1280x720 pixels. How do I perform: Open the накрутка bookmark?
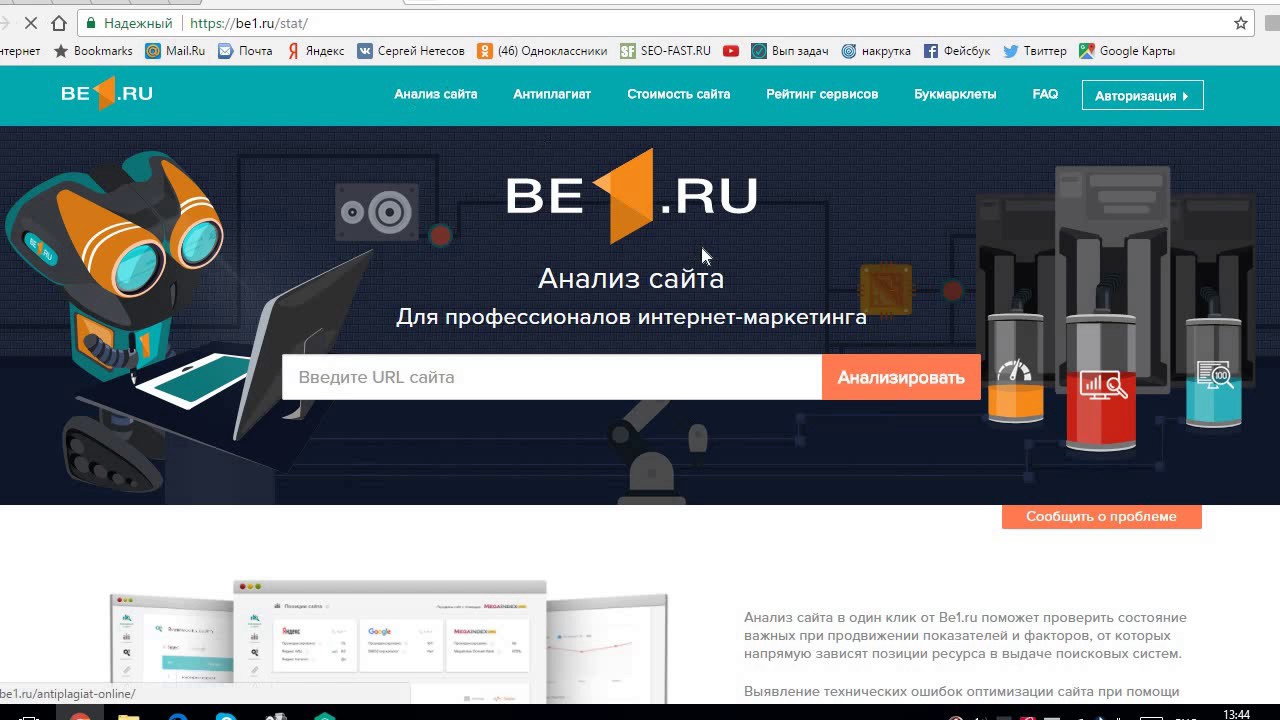876,51
